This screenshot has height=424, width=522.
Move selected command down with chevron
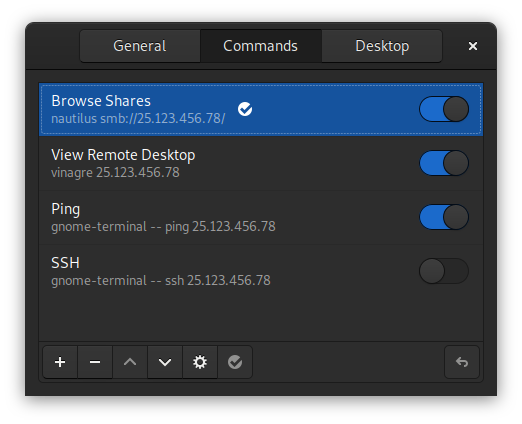pos(165,362)
